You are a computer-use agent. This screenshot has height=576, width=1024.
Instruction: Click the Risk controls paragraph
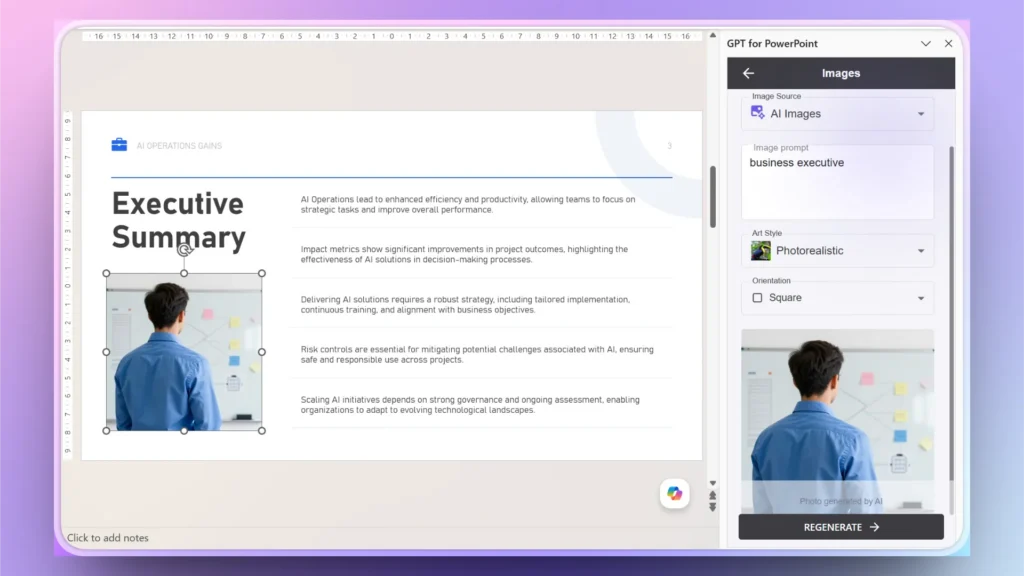click(477, 355)
